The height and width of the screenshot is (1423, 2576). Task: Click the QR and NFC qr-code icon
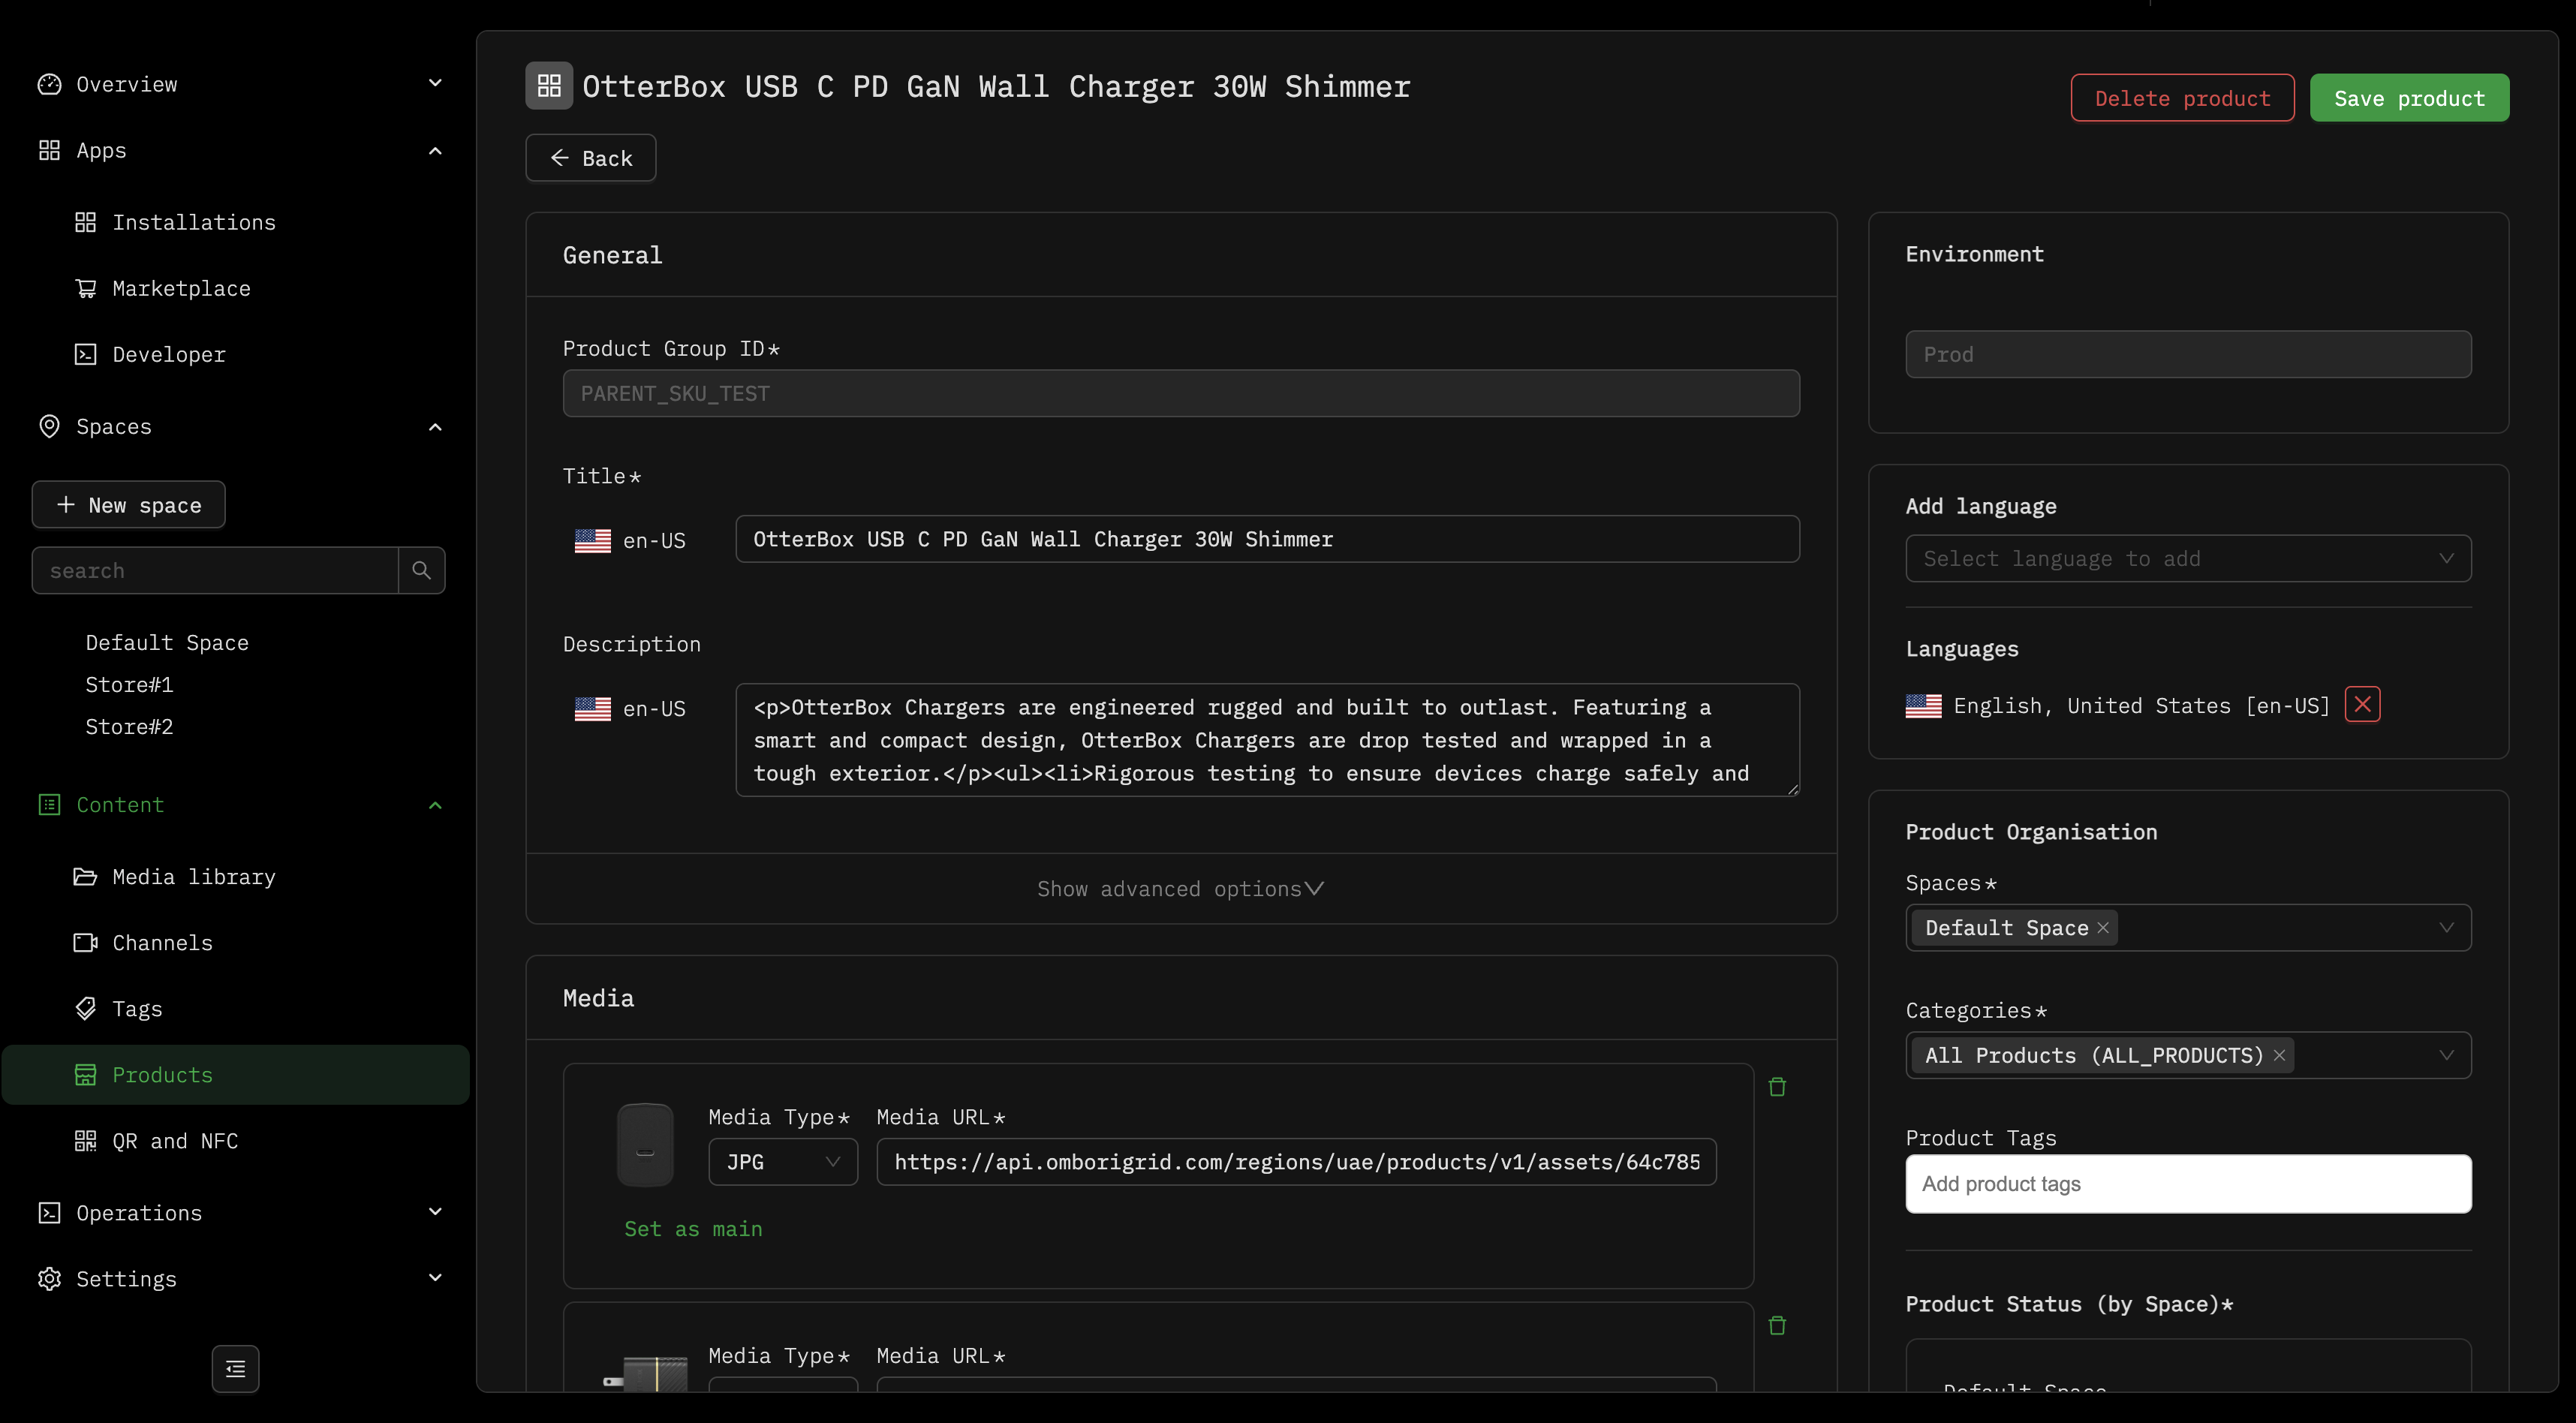85,1140
